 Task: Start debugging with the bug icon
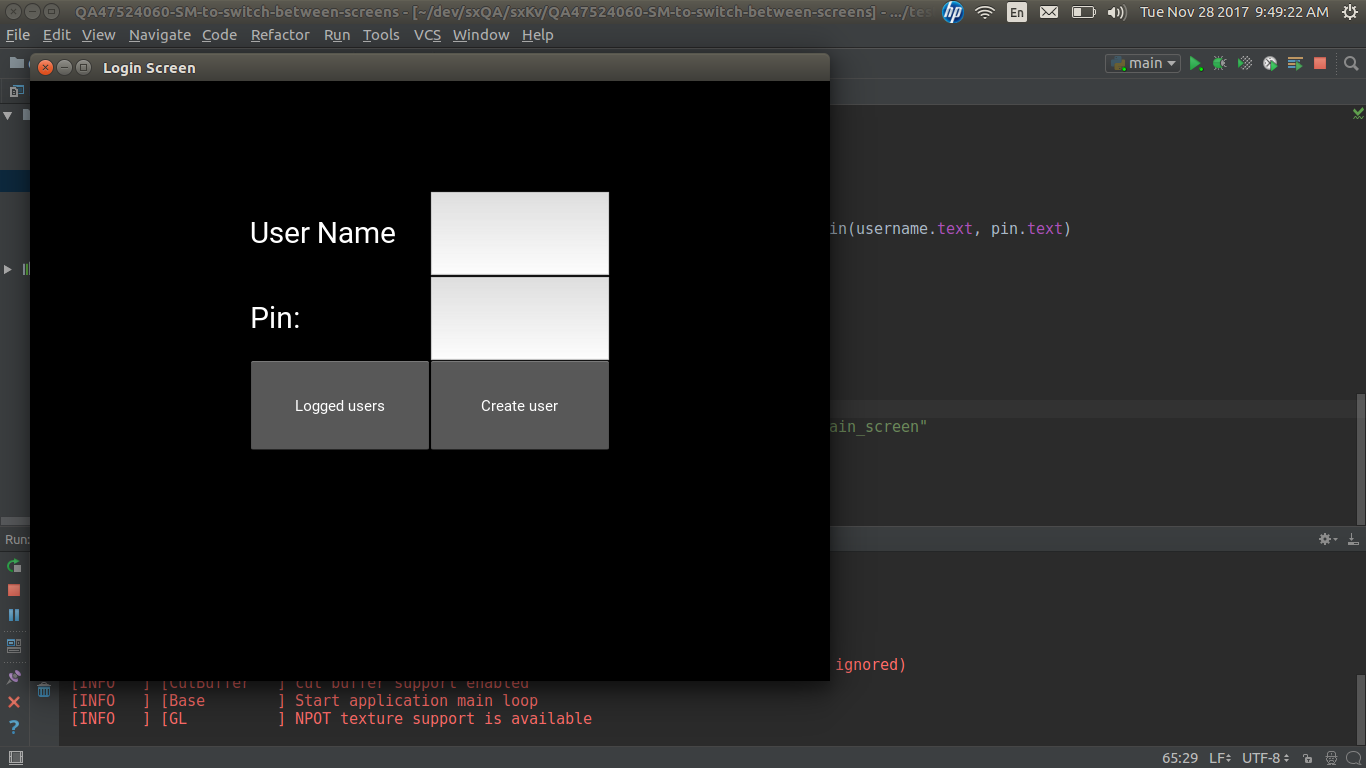coord(1220,63)
